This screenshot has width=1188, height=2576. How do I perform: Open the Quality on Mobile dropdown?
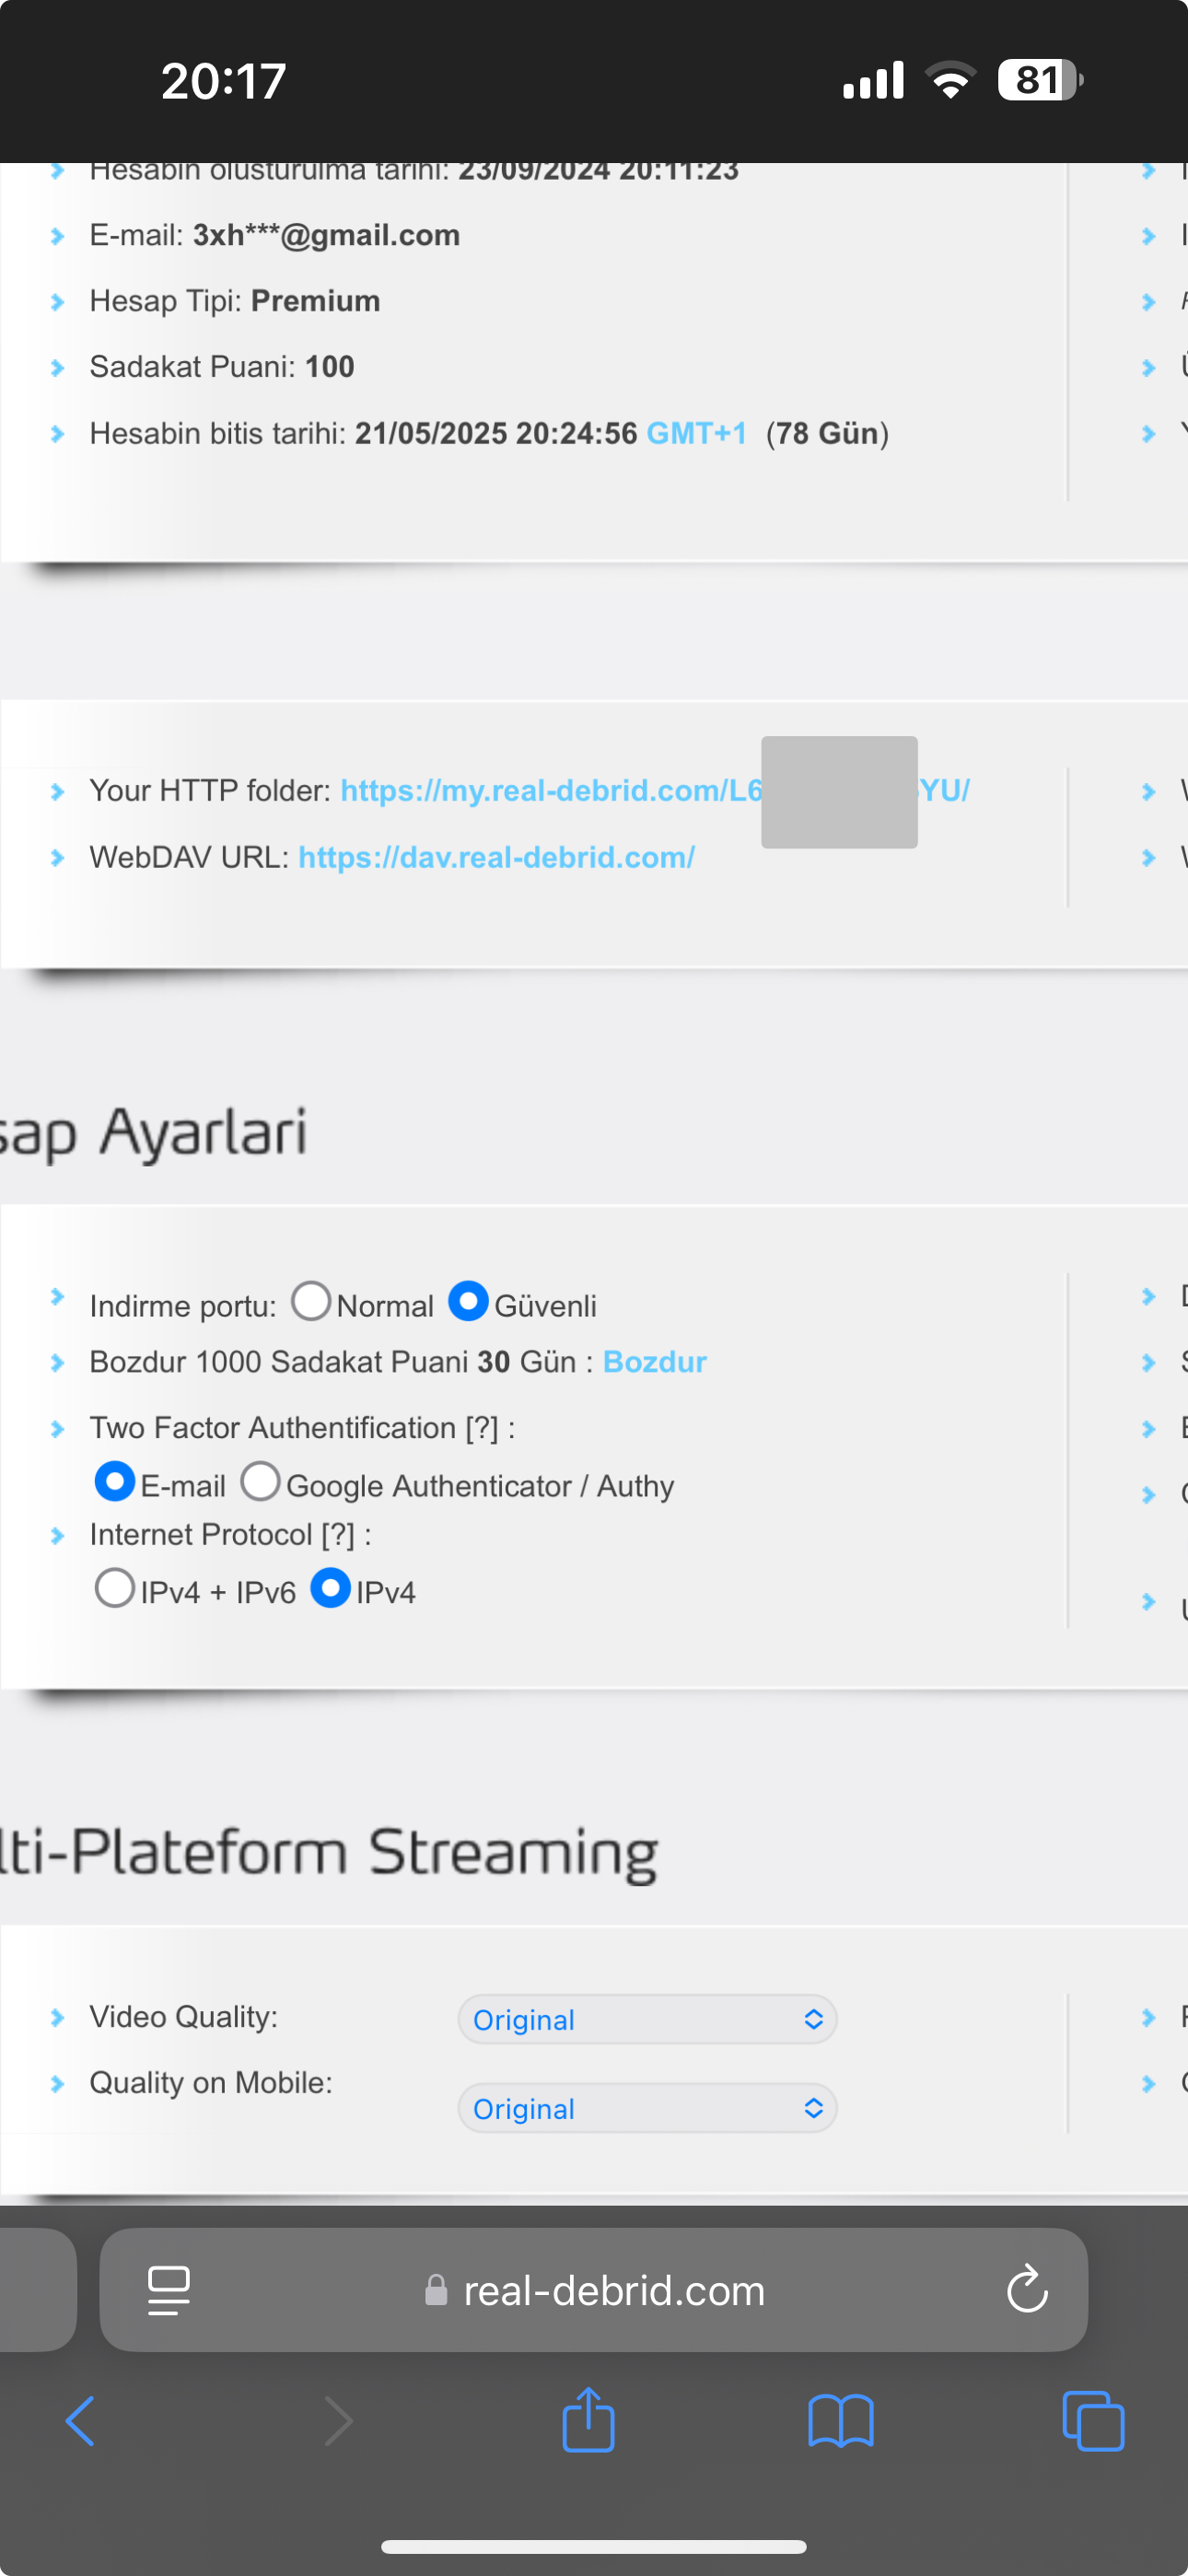pyautogui.click(x=647, y=2108)
